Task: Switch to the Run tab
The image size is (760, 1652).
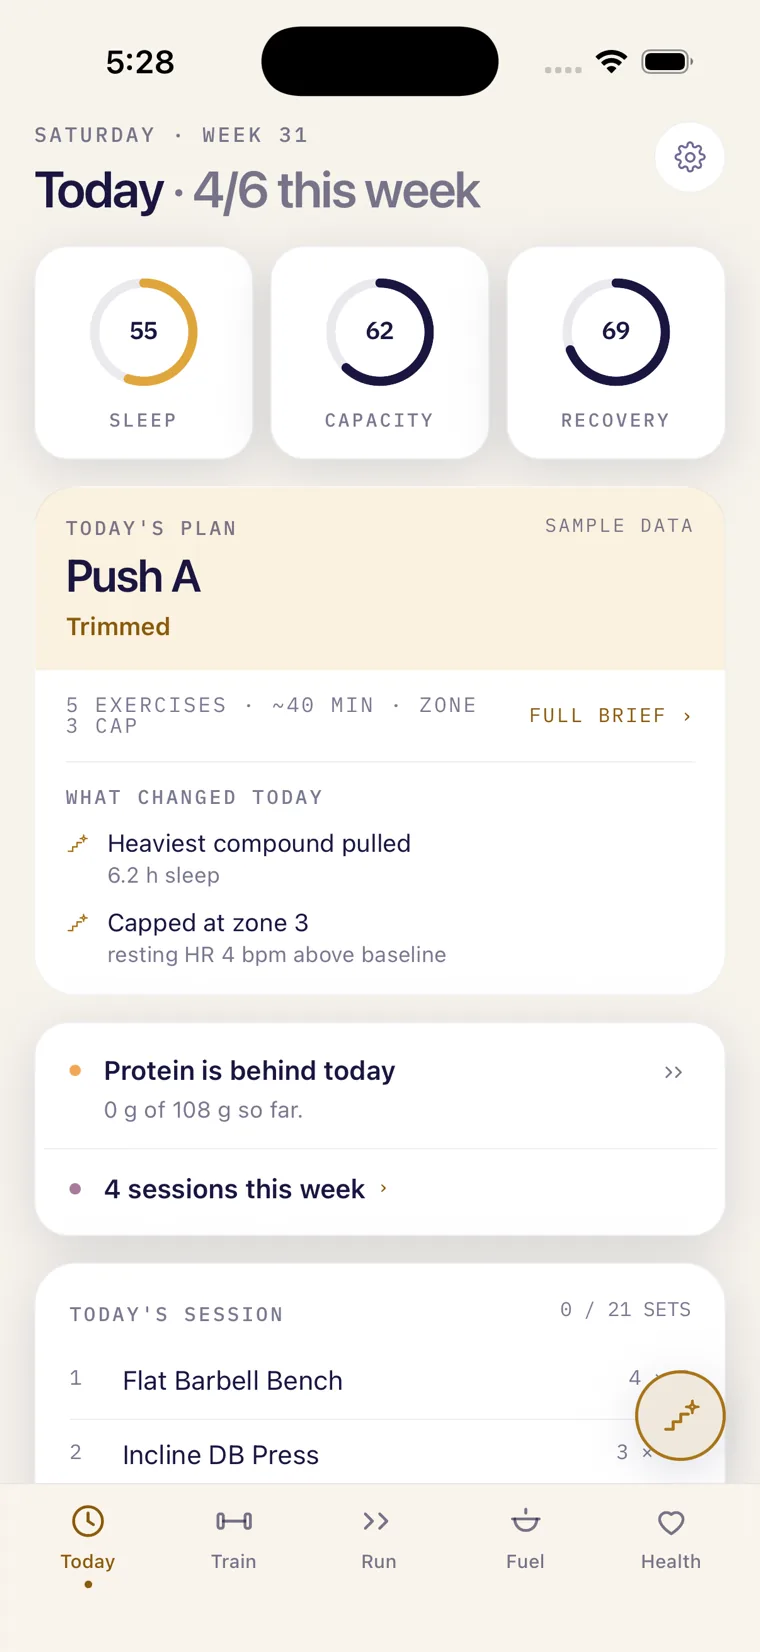Action: click(x=379, y=1539)
